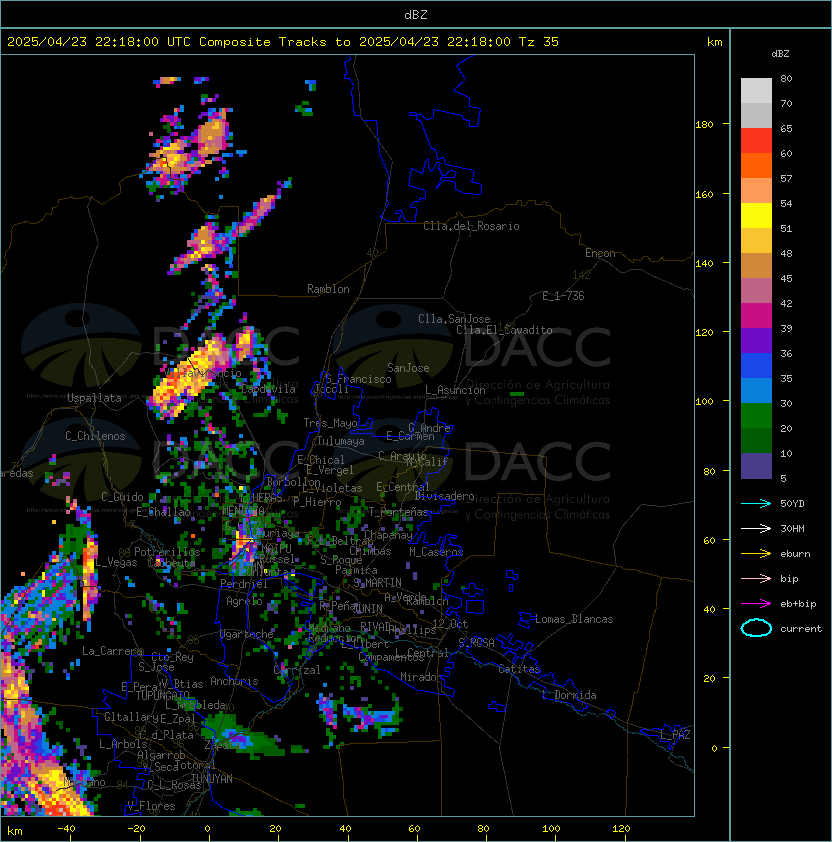Click the cyan 'current' ellipse legend symbol
Image resolution: width=832 pixels, height=842 pixels.
click(756, 628)
